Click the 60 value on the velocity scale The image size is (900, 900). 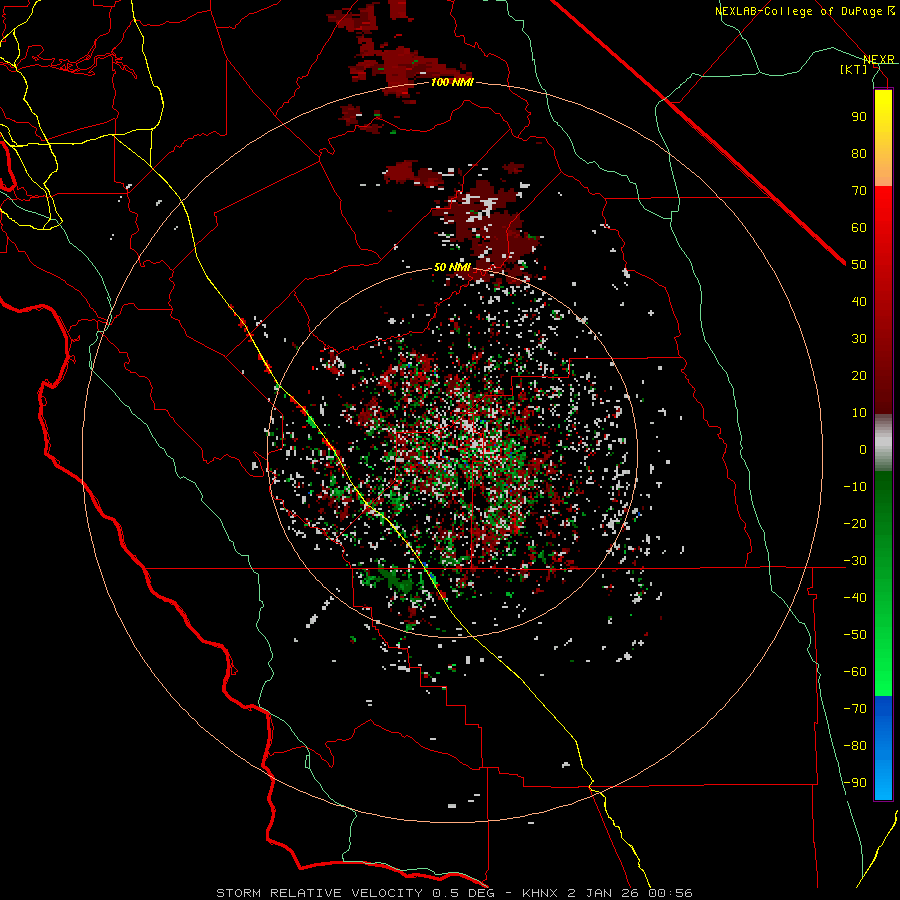[x=859, y=227]
